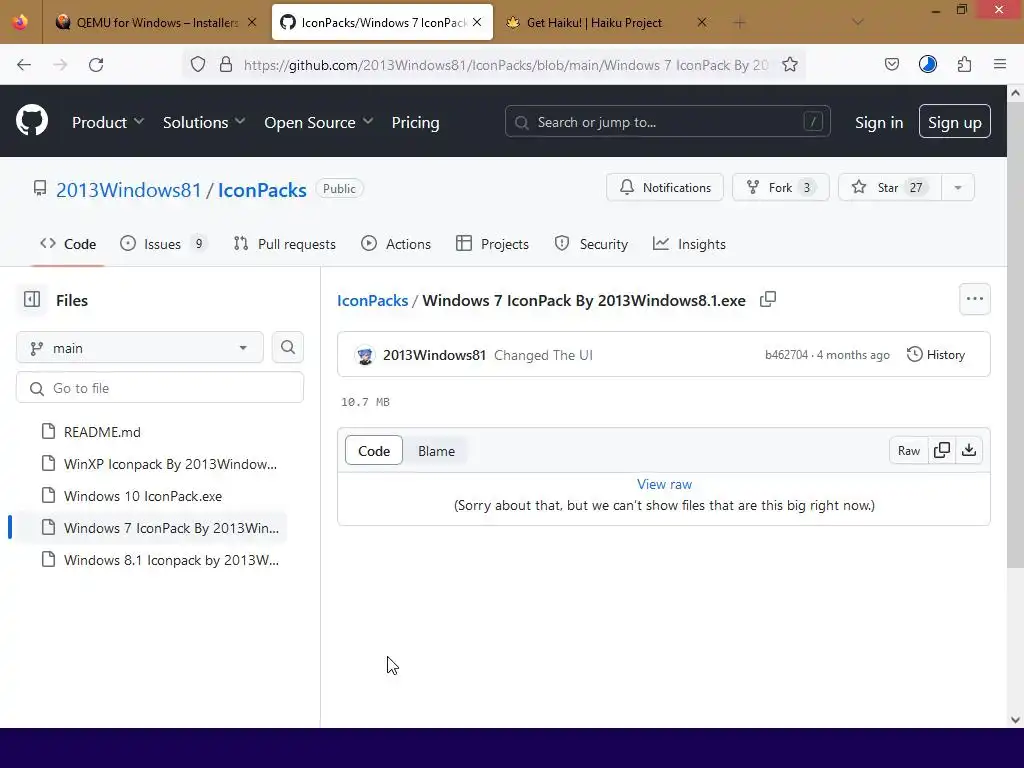1024x768 pixels.
Task: Open the IconPacks repository name link
Action: point(262,189)
